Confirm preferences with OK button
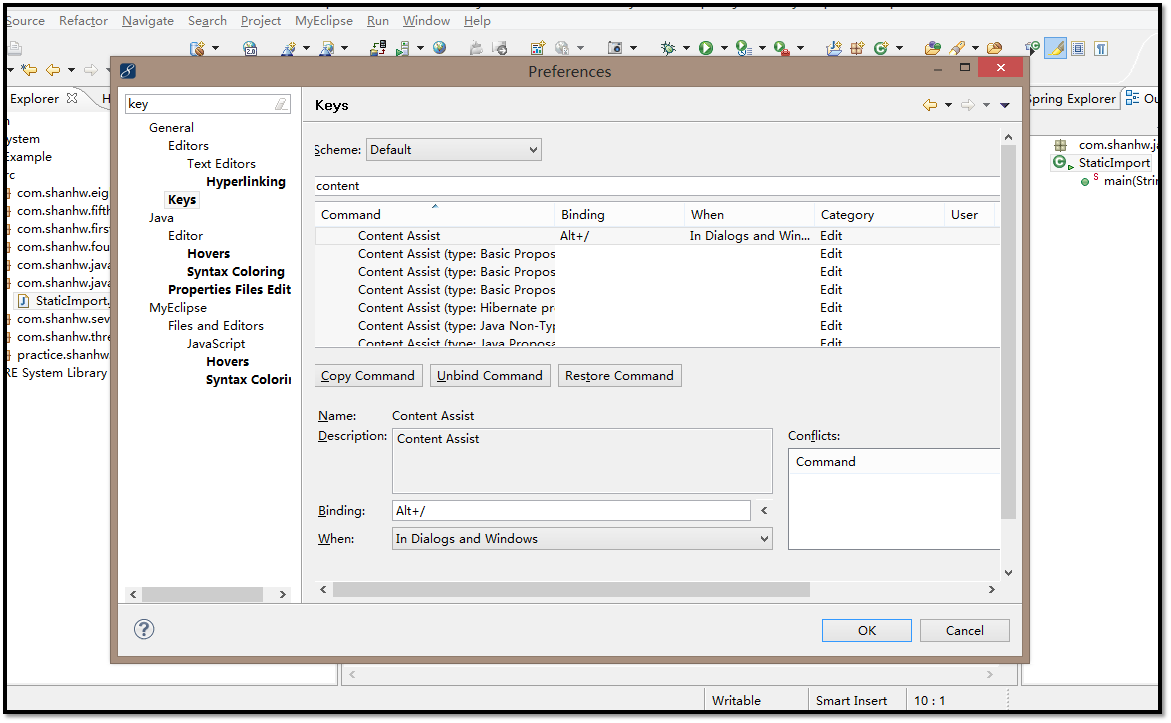This screenshot has width=1171, height=723. [866, 630]
